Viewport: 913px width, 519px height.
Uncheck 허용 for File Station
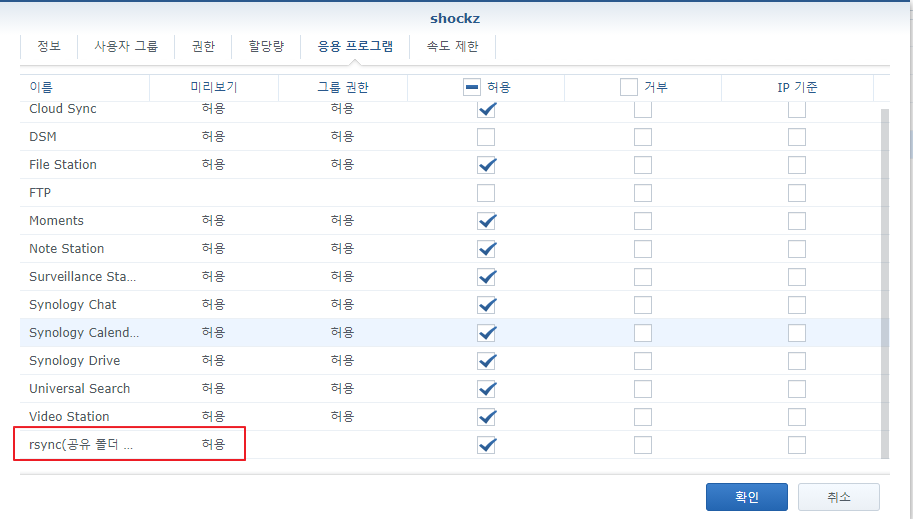486,165
